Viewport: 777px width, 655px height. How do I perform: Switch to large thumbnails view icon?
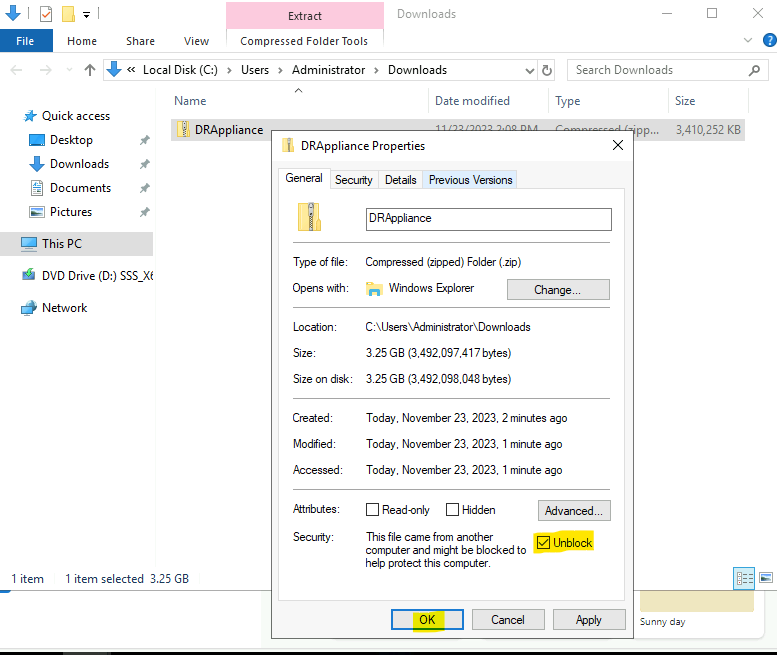(x=766, y=578)
